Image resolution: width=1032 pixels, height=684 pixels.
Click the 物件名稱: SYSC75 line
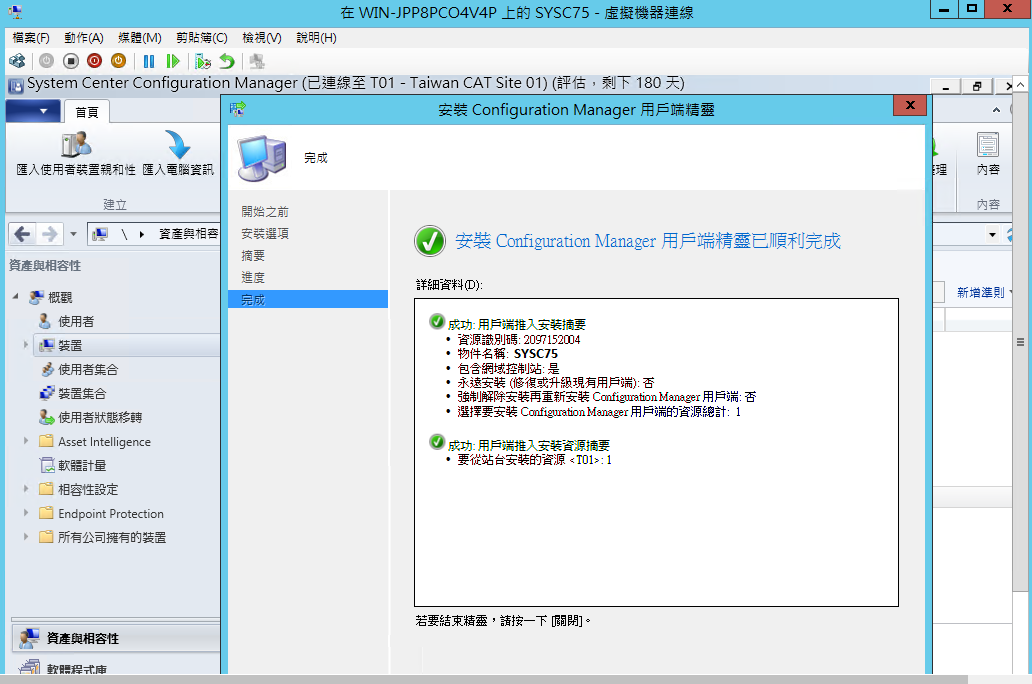point(507,354)
